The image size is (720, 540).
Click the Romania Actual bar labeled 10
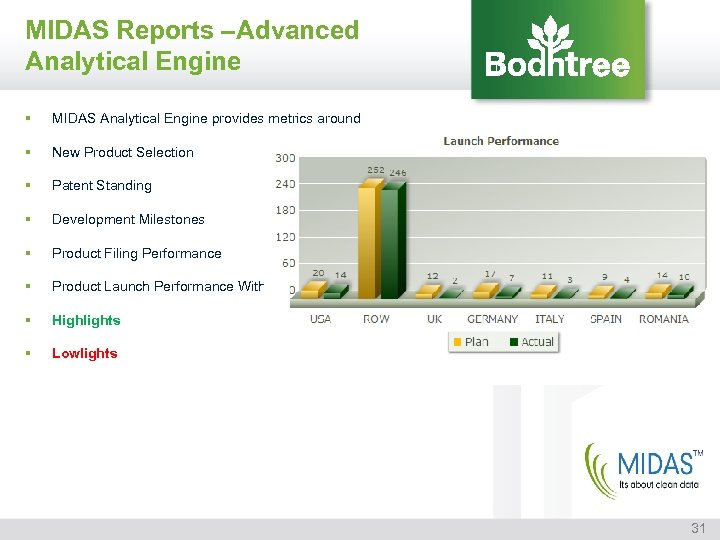pyautogui.click(x=681, y=292)
